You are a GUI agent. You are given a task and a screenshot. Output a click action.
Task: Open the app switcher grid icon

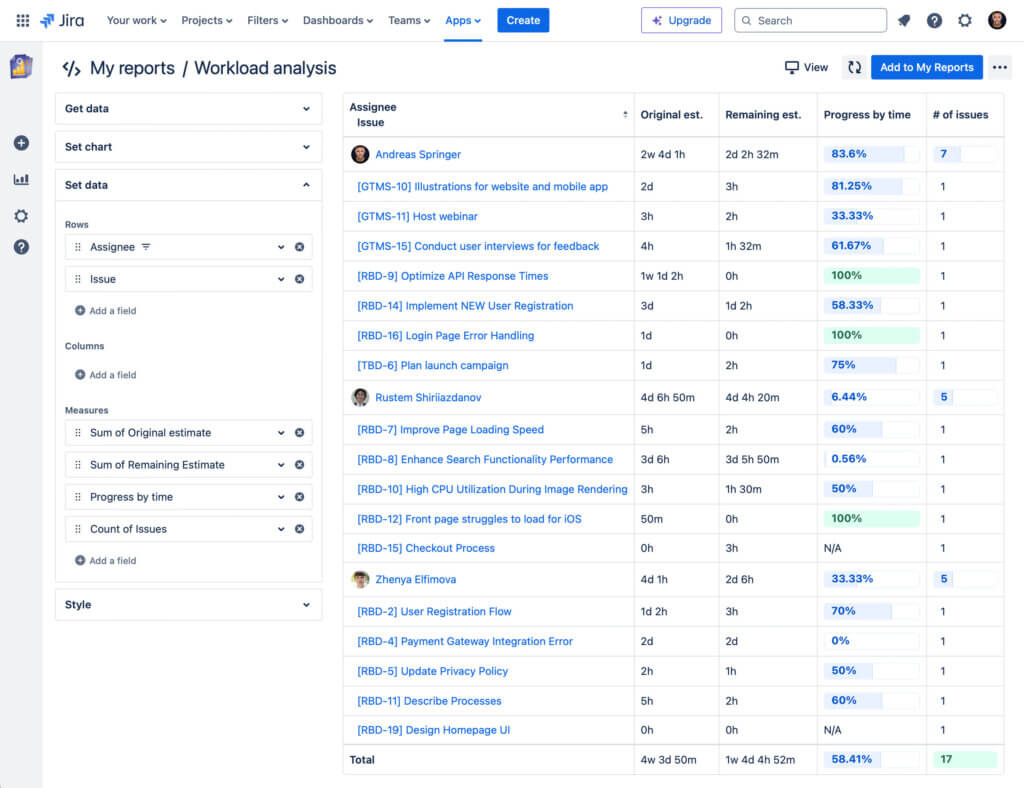coord(22,20)
